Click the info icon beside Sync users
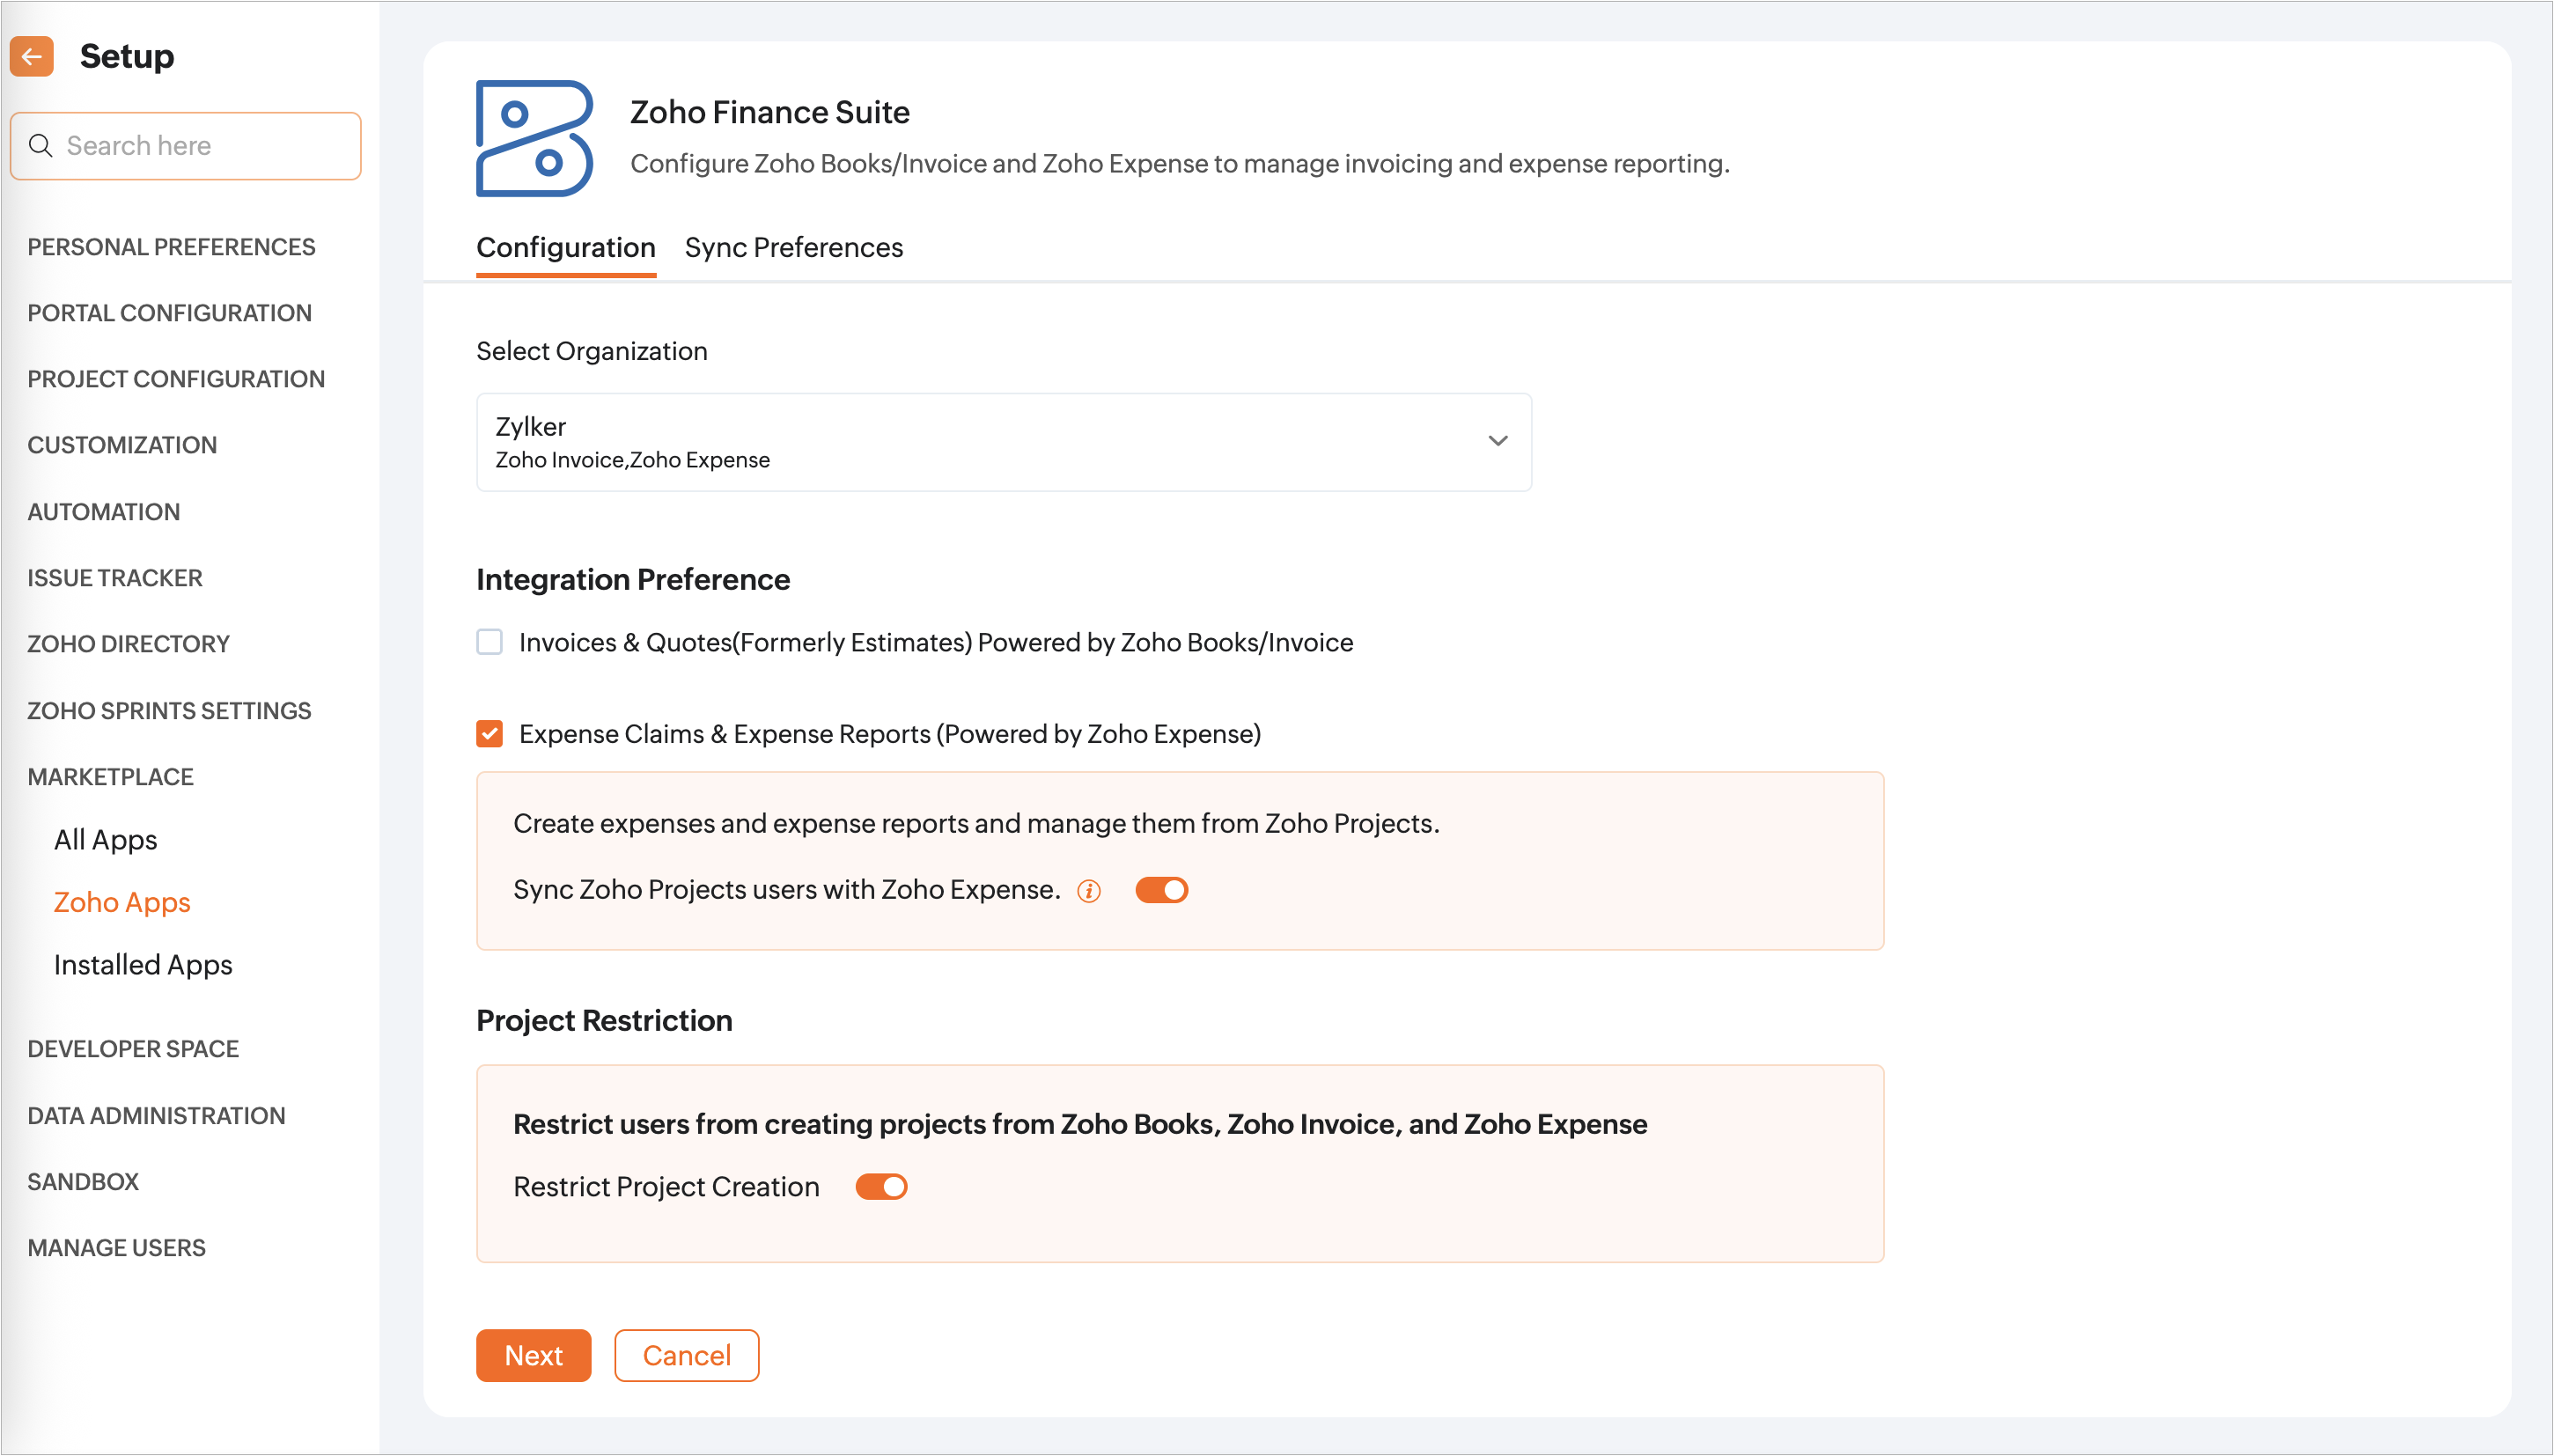The image size is (2554, 1456). pos(1089,891)
